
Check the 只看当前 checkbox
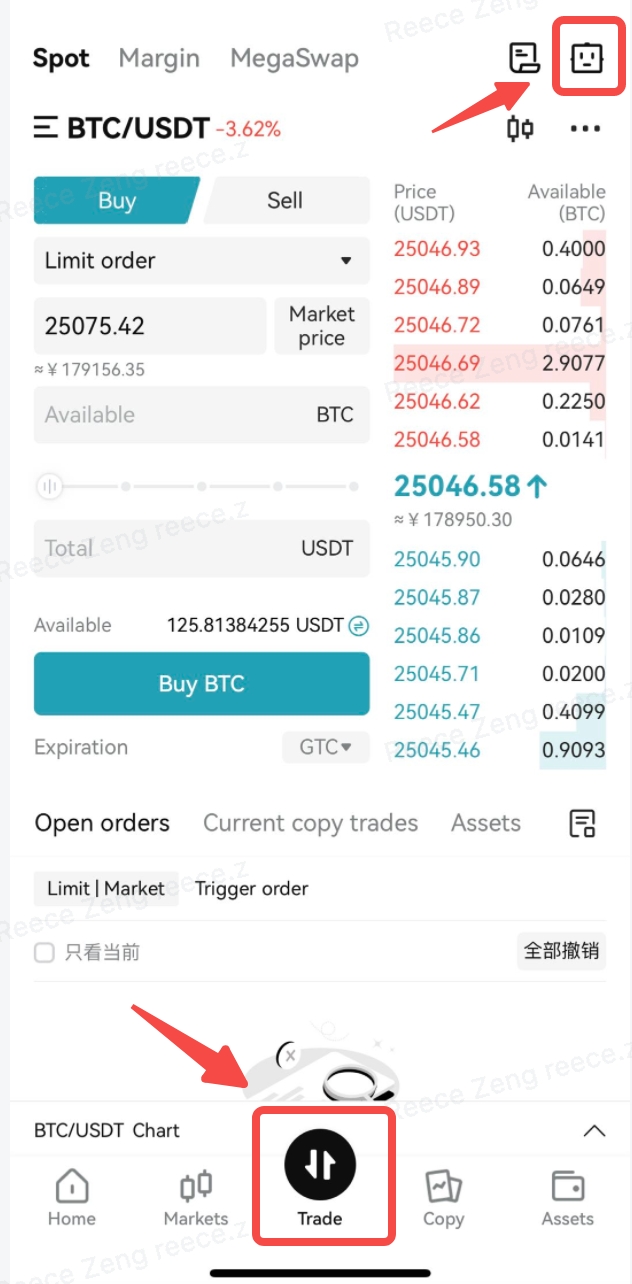pyautogui.click(x=44, y=953)
